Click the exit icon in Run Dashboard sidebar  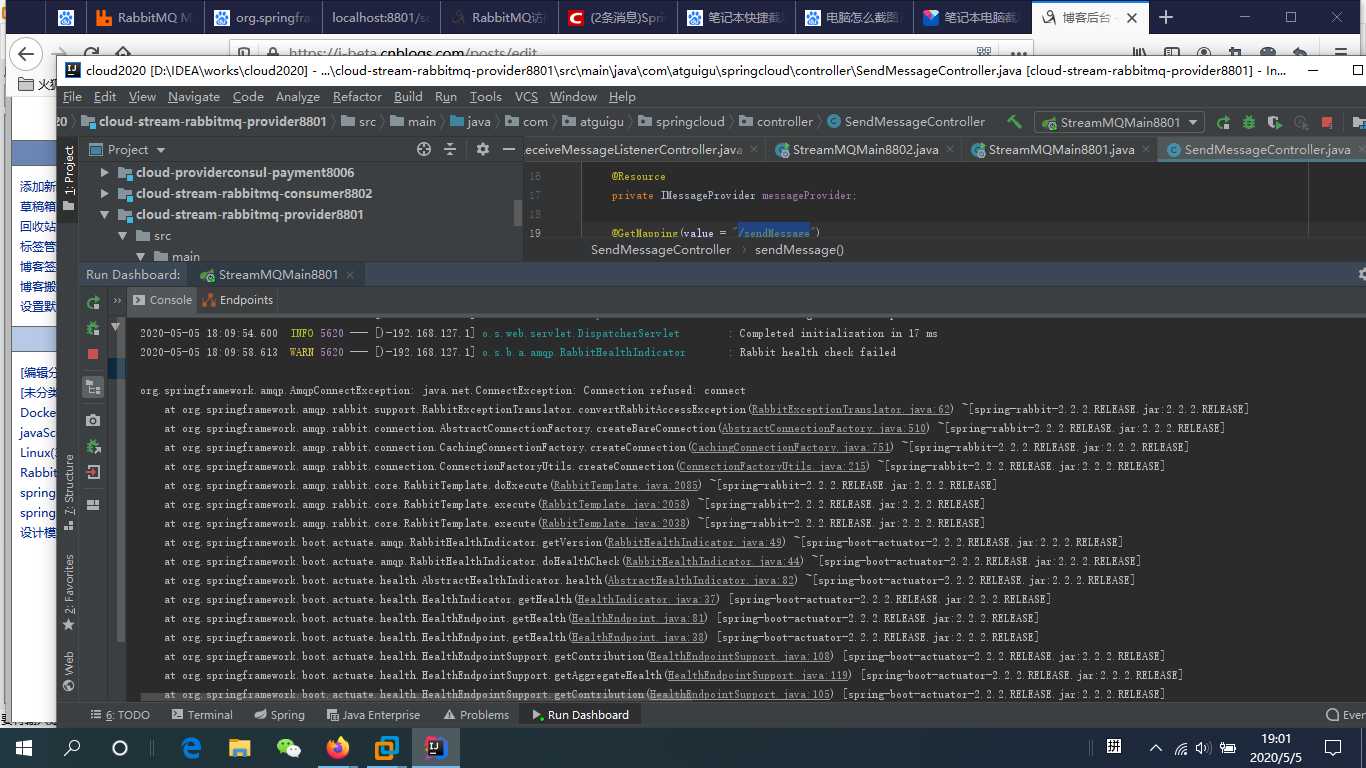(93, 471)
